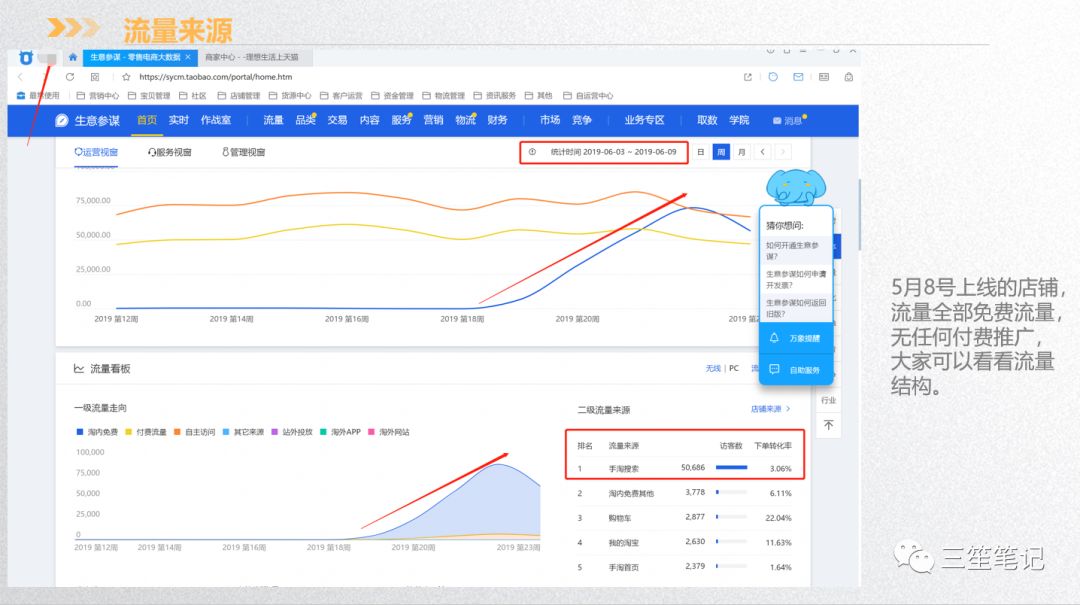Open 学院 in the blue navbar
Viewport: 1080px width, 605px height.
[739, 121]
